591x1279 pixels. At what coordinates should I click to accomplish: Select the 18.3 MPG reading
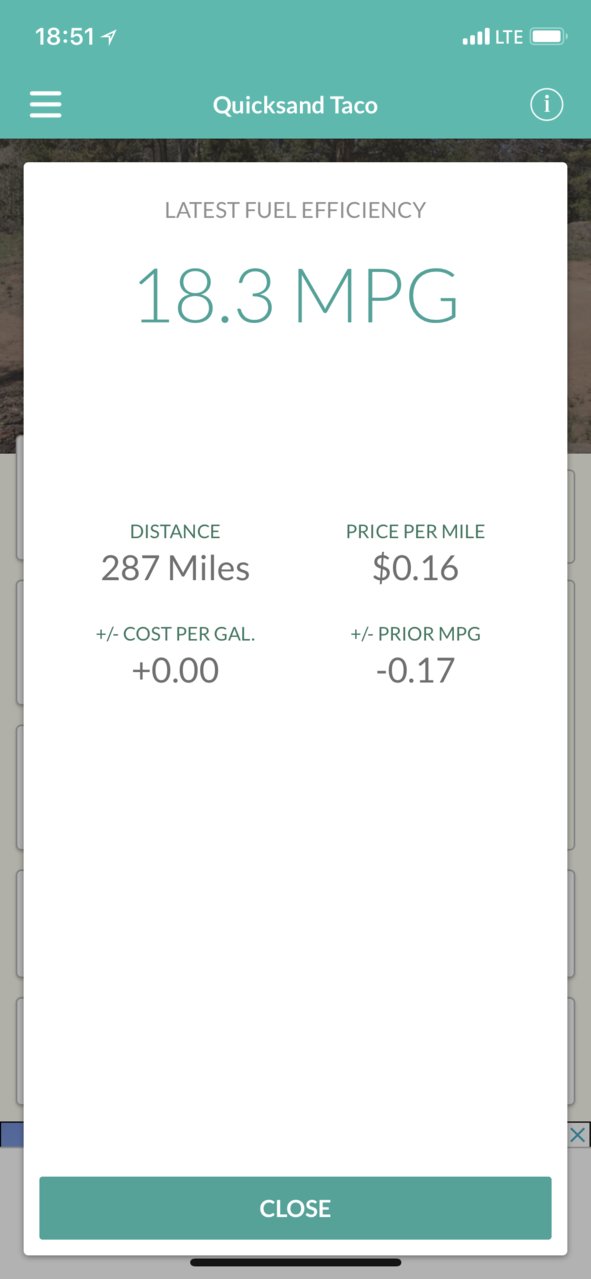tap(297, 296)
